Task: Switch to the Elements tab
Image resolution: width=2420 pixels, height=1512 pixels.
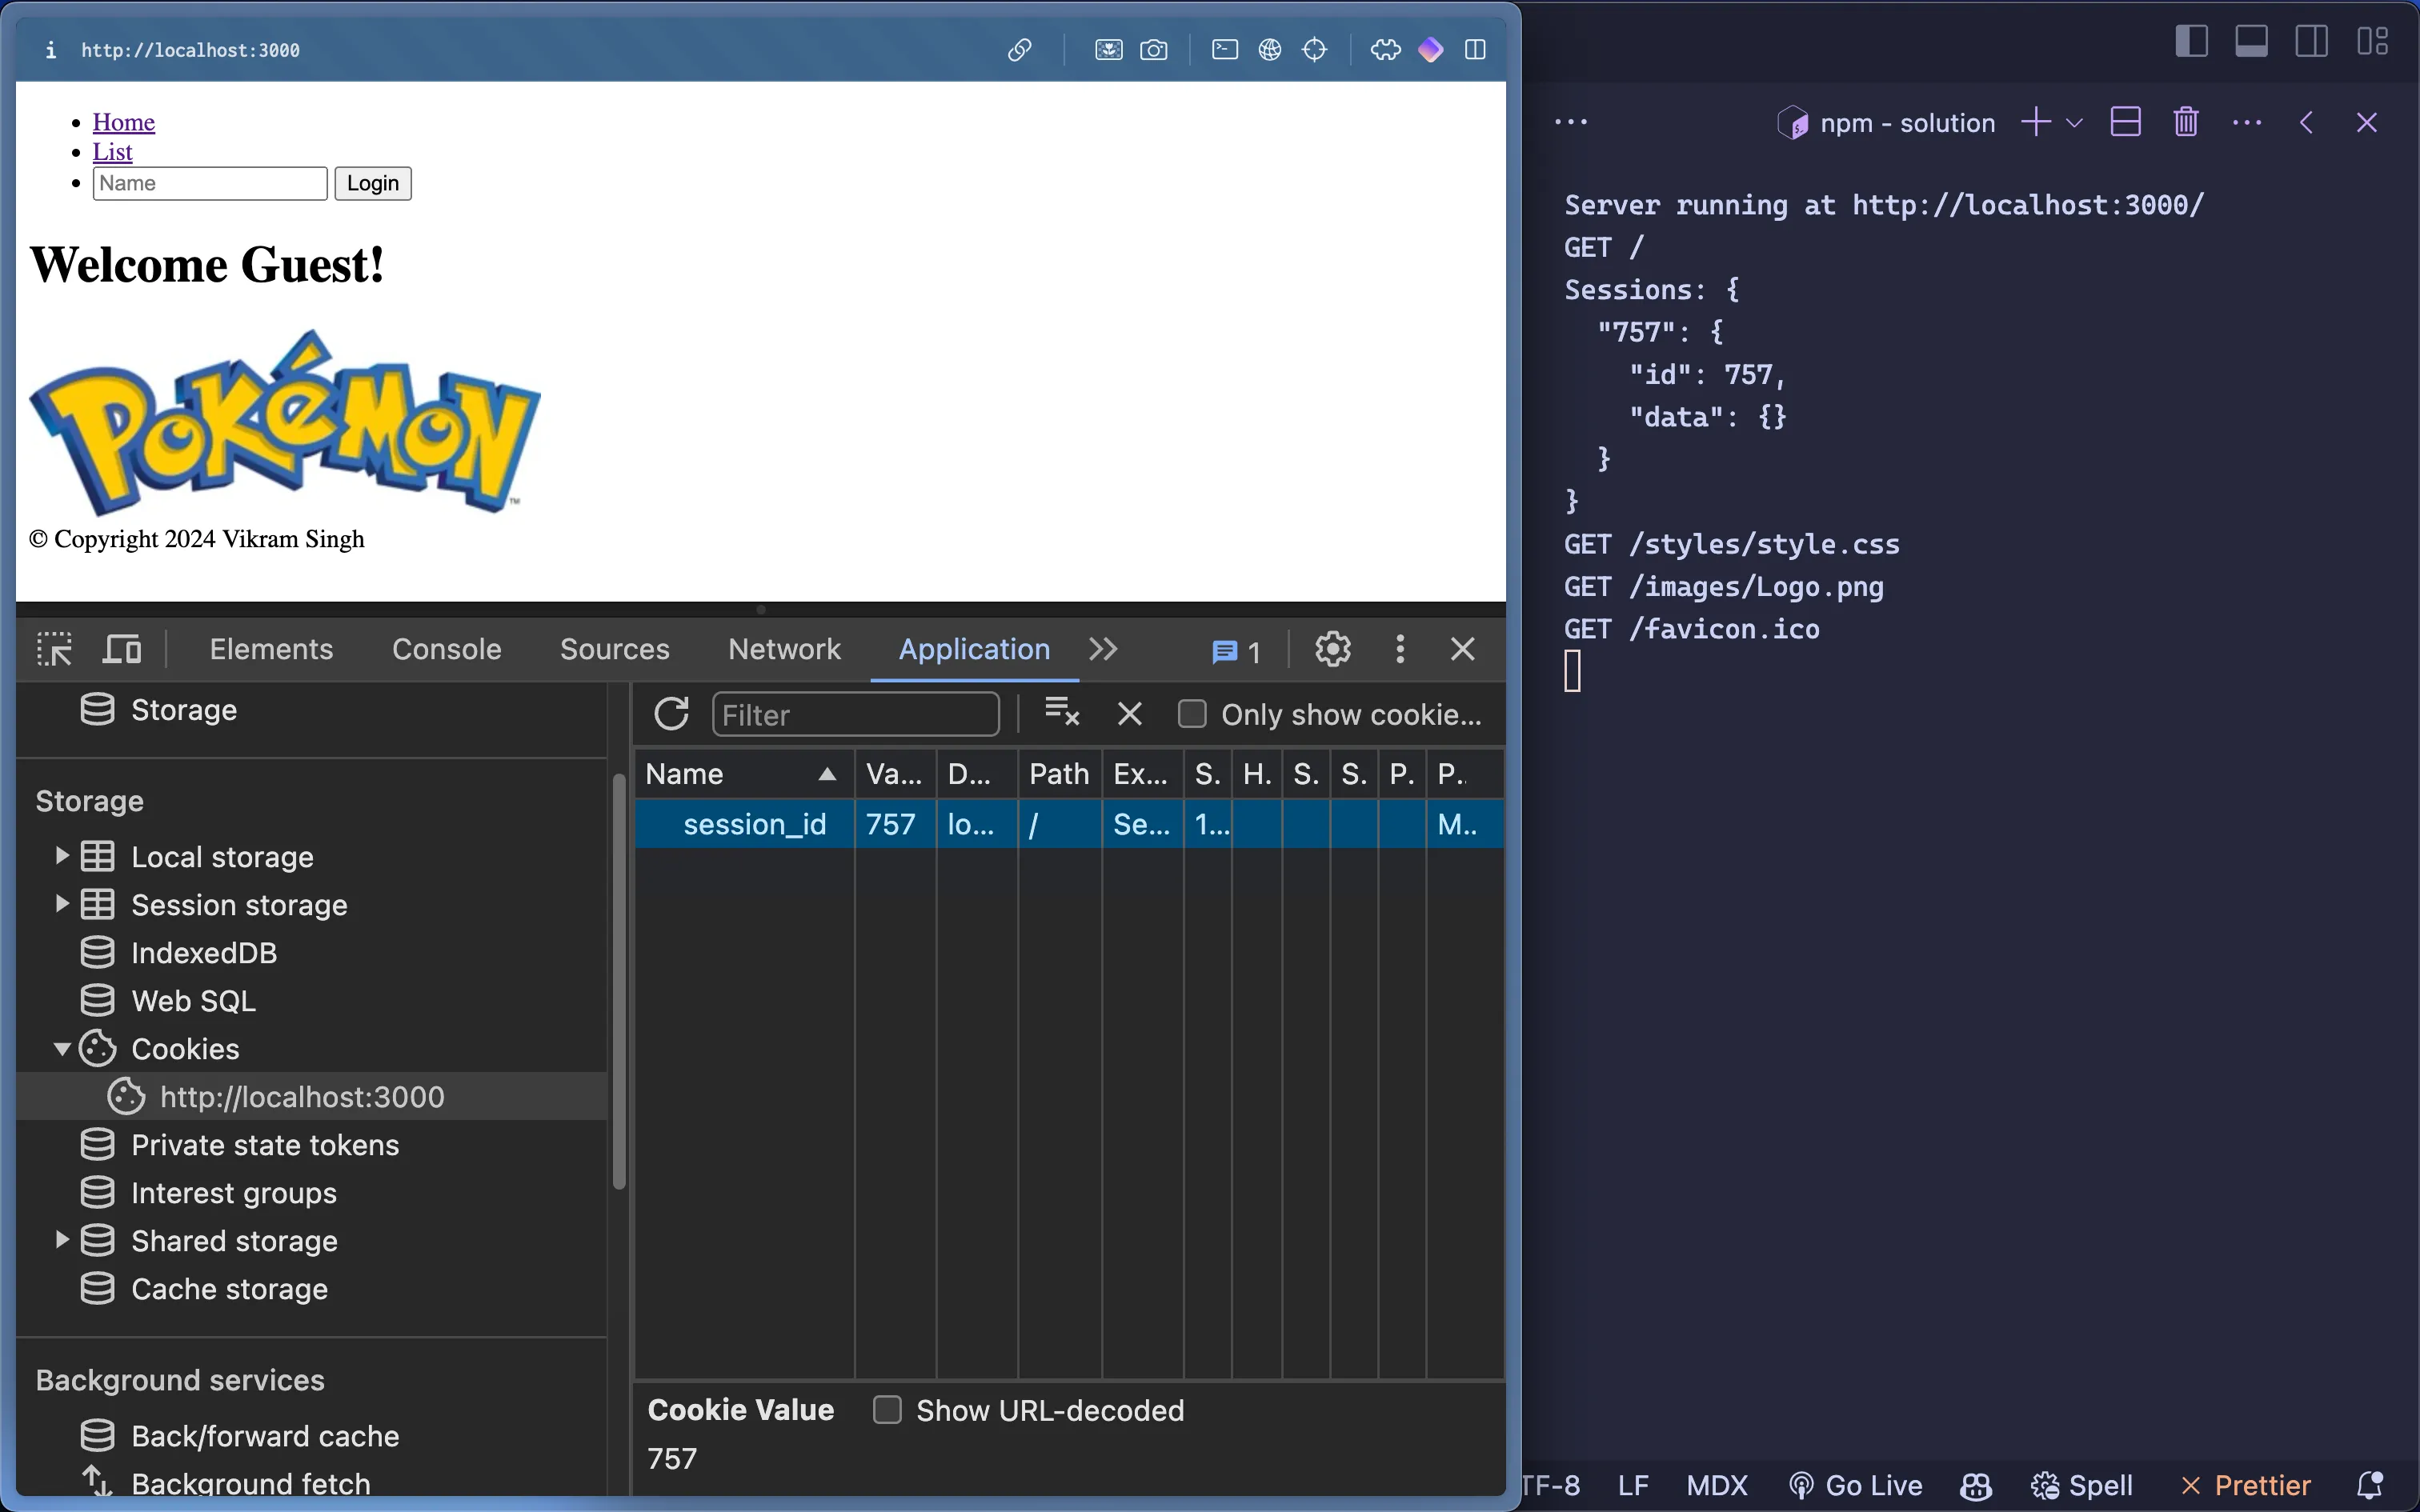Action: click(271, 649)
